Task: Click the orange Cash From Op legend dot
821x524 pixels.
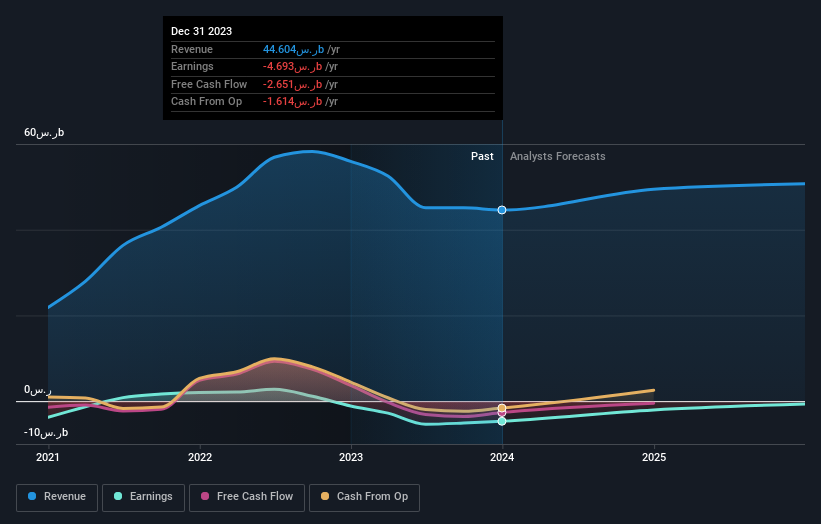Action: point(325,496)
